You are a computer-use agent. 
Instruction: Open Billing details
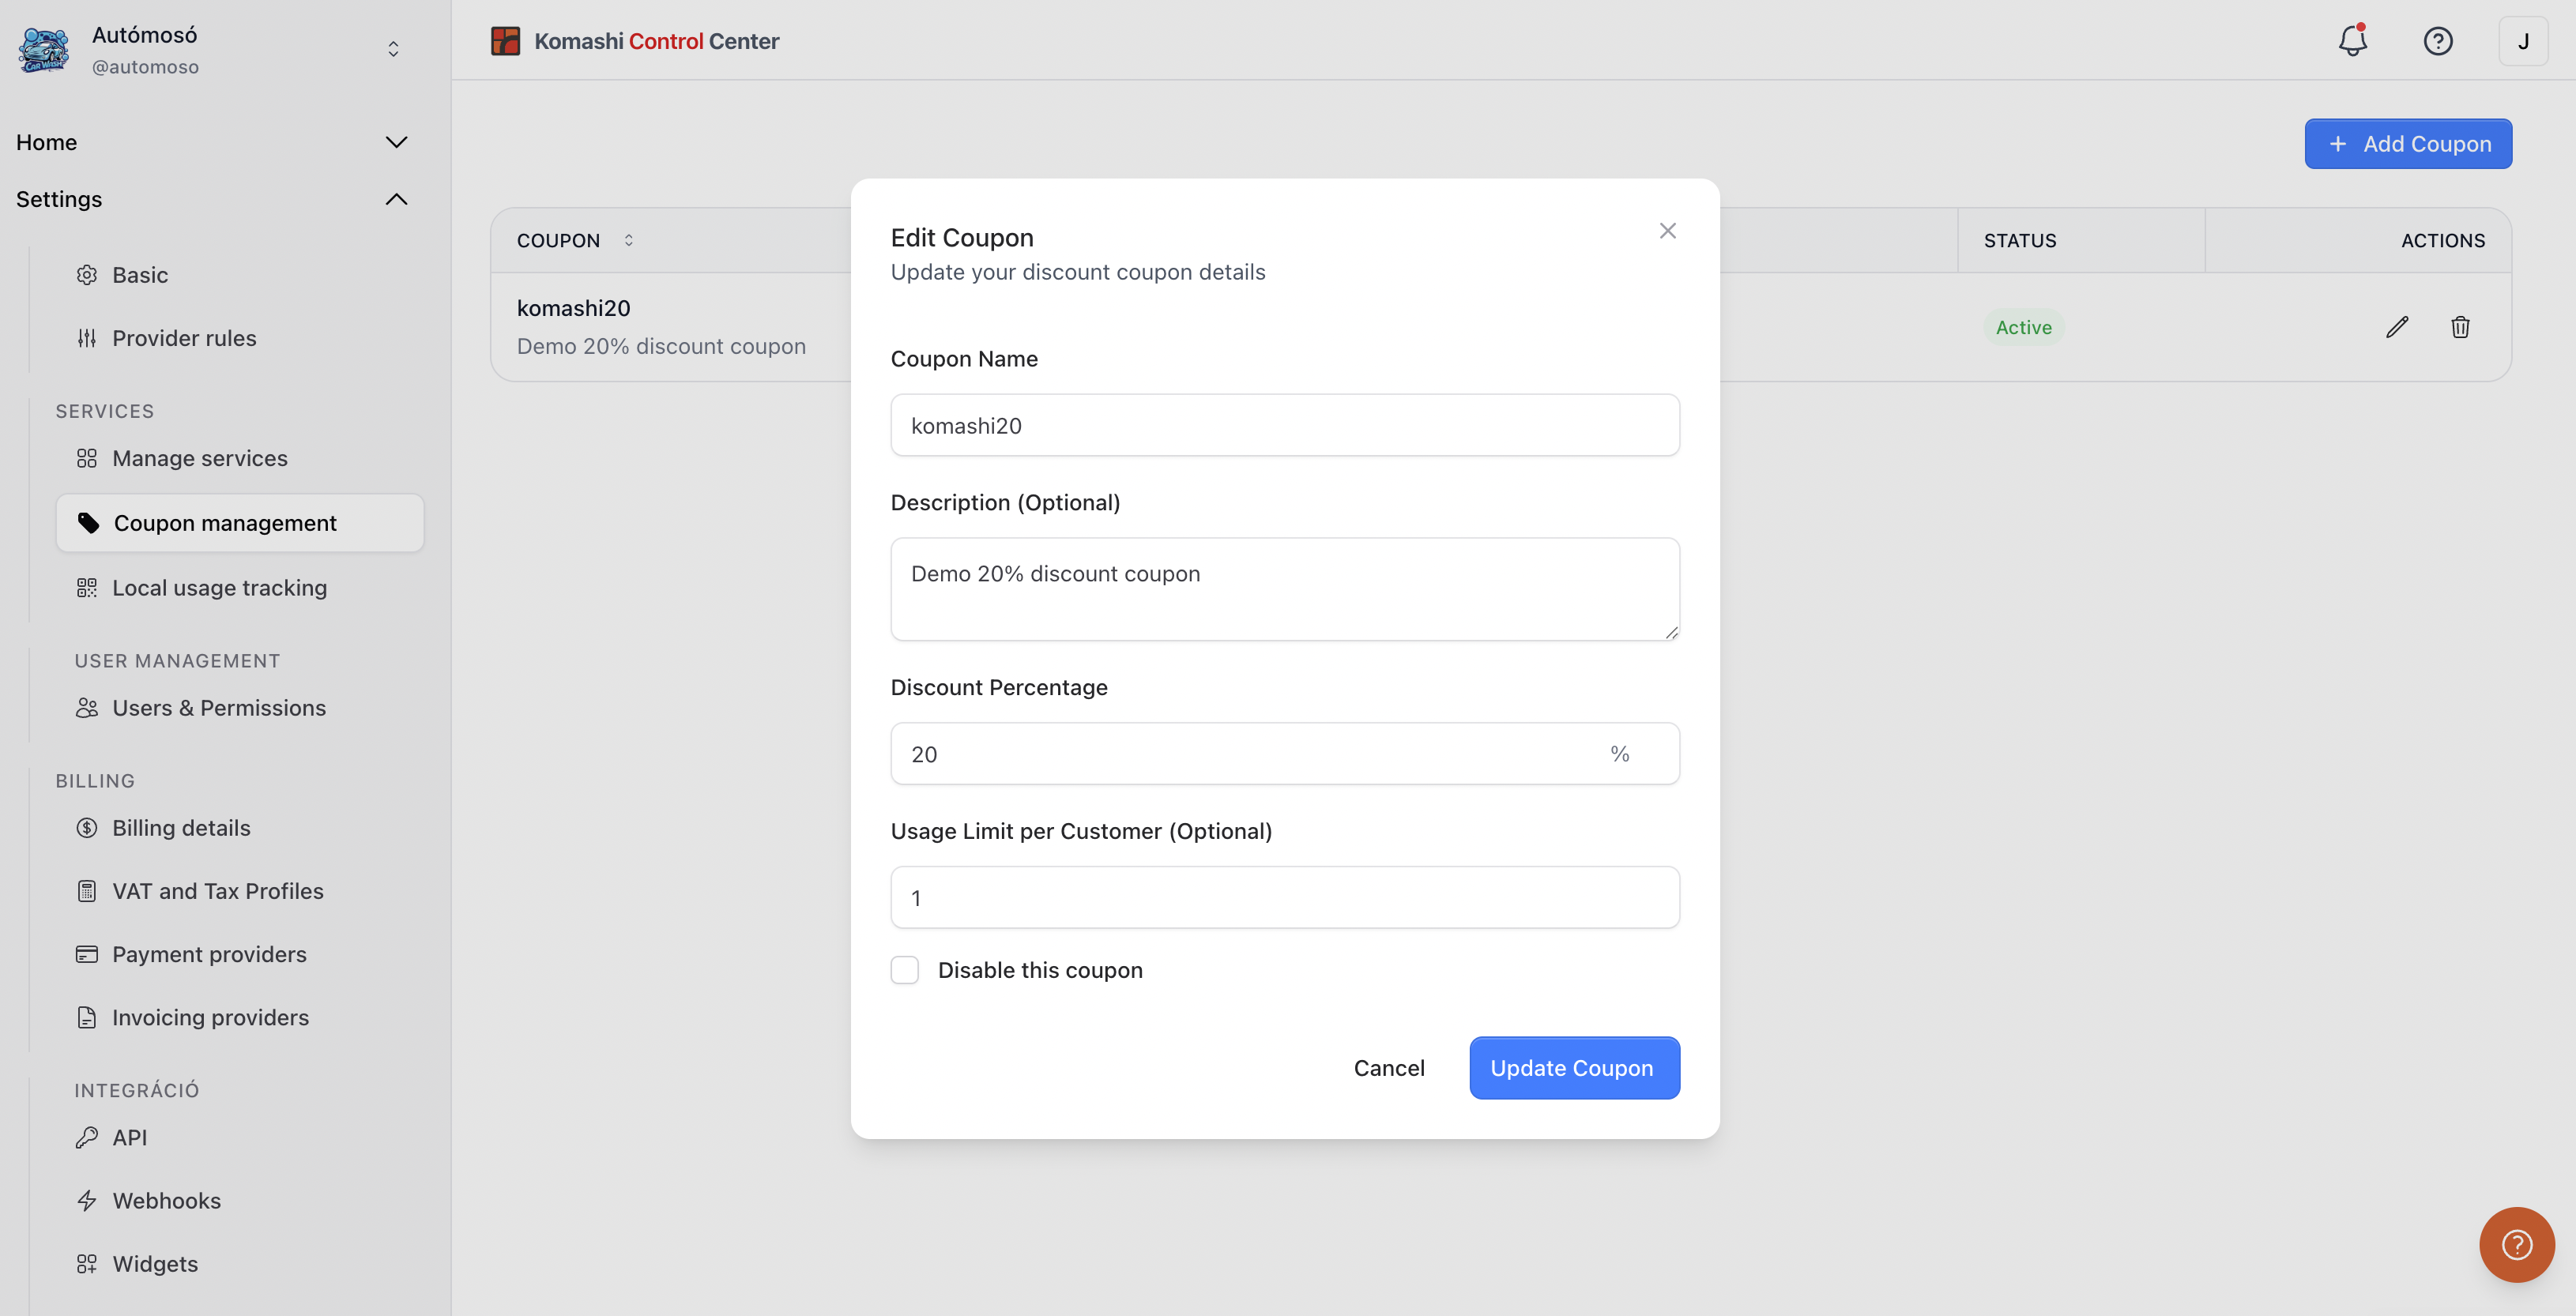181,828
